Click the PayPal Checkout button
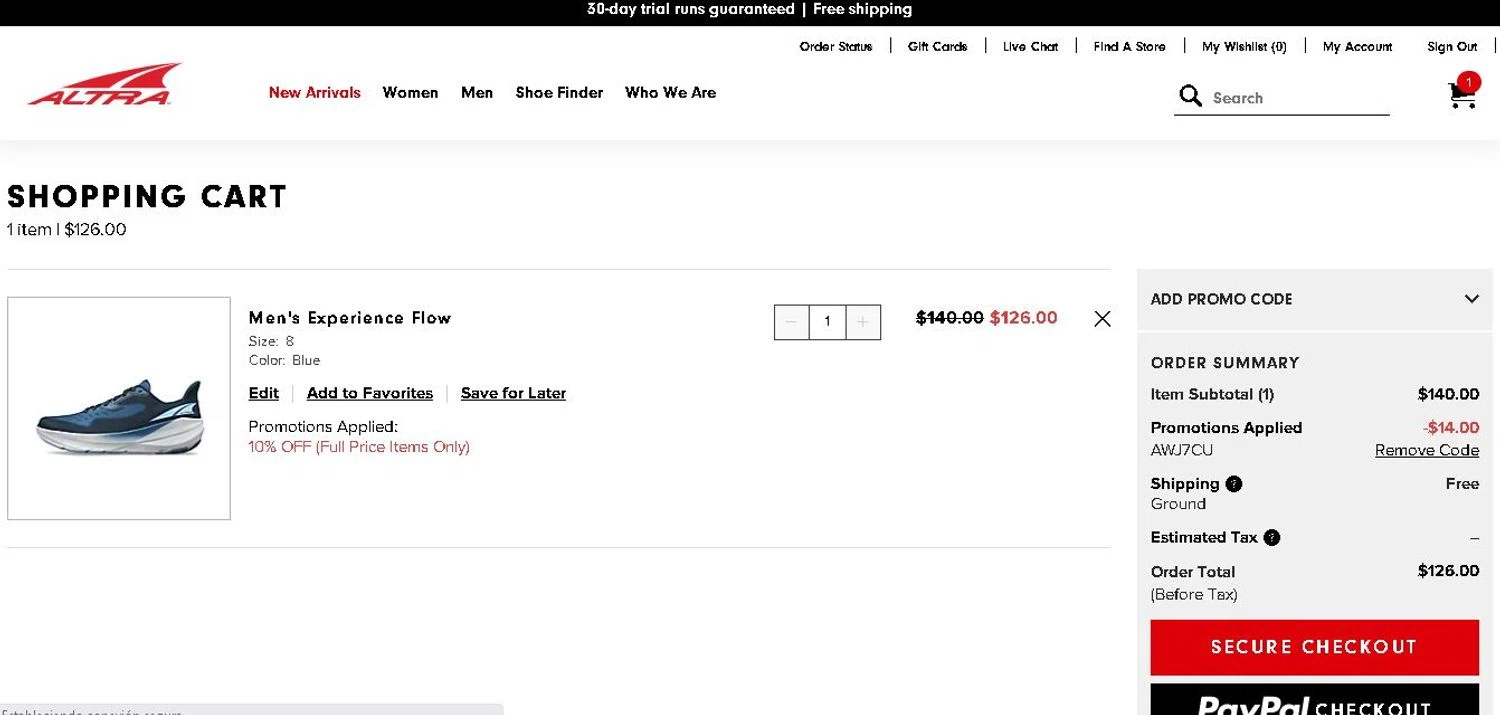The image size is (1500, 715). click(1314, 702)
